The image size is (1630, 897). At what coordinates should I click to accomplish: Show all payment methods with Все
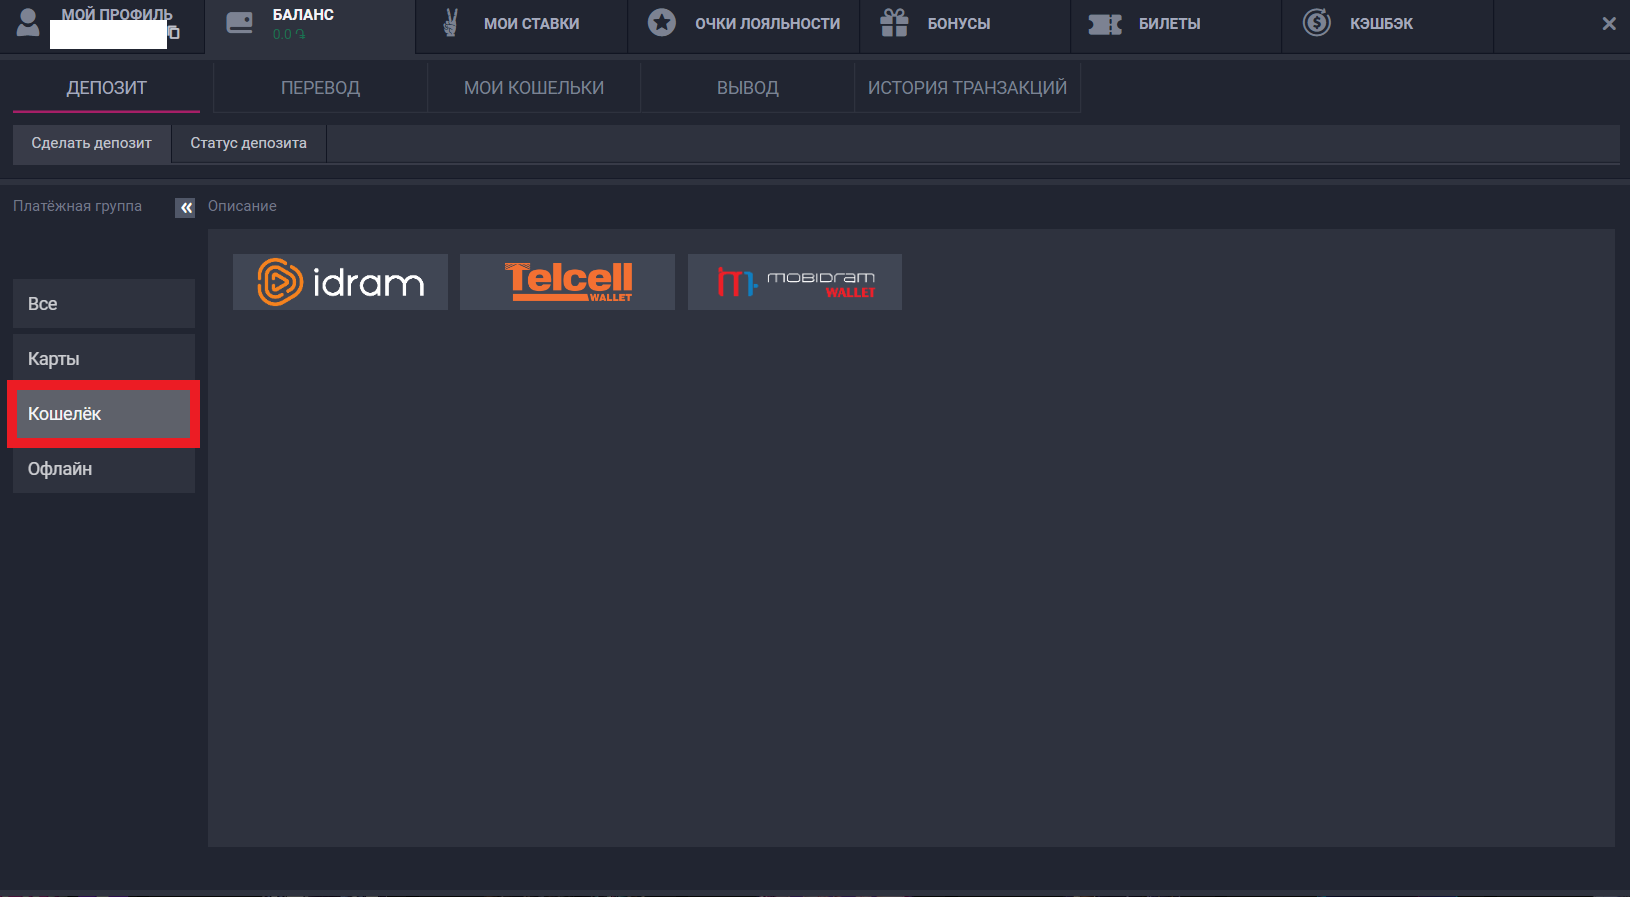coord(104,304)
